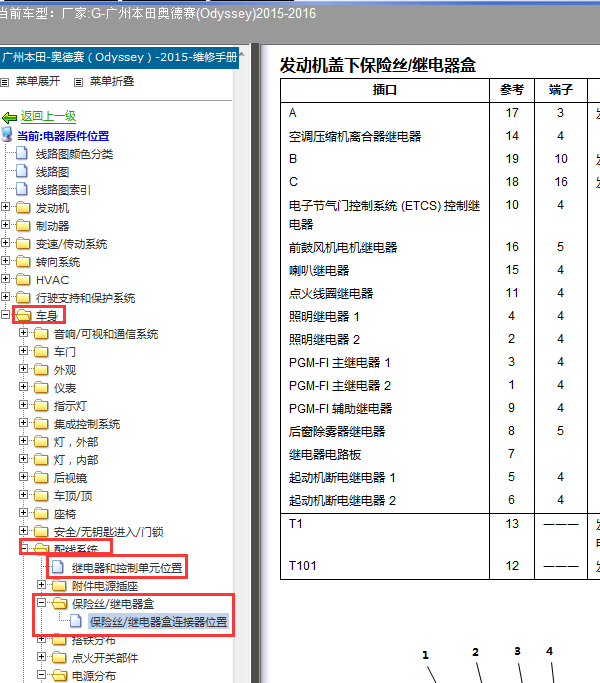Click the PGM-FI 辅助继电器 table row
The image size is (600, 683).
[440, 409]
